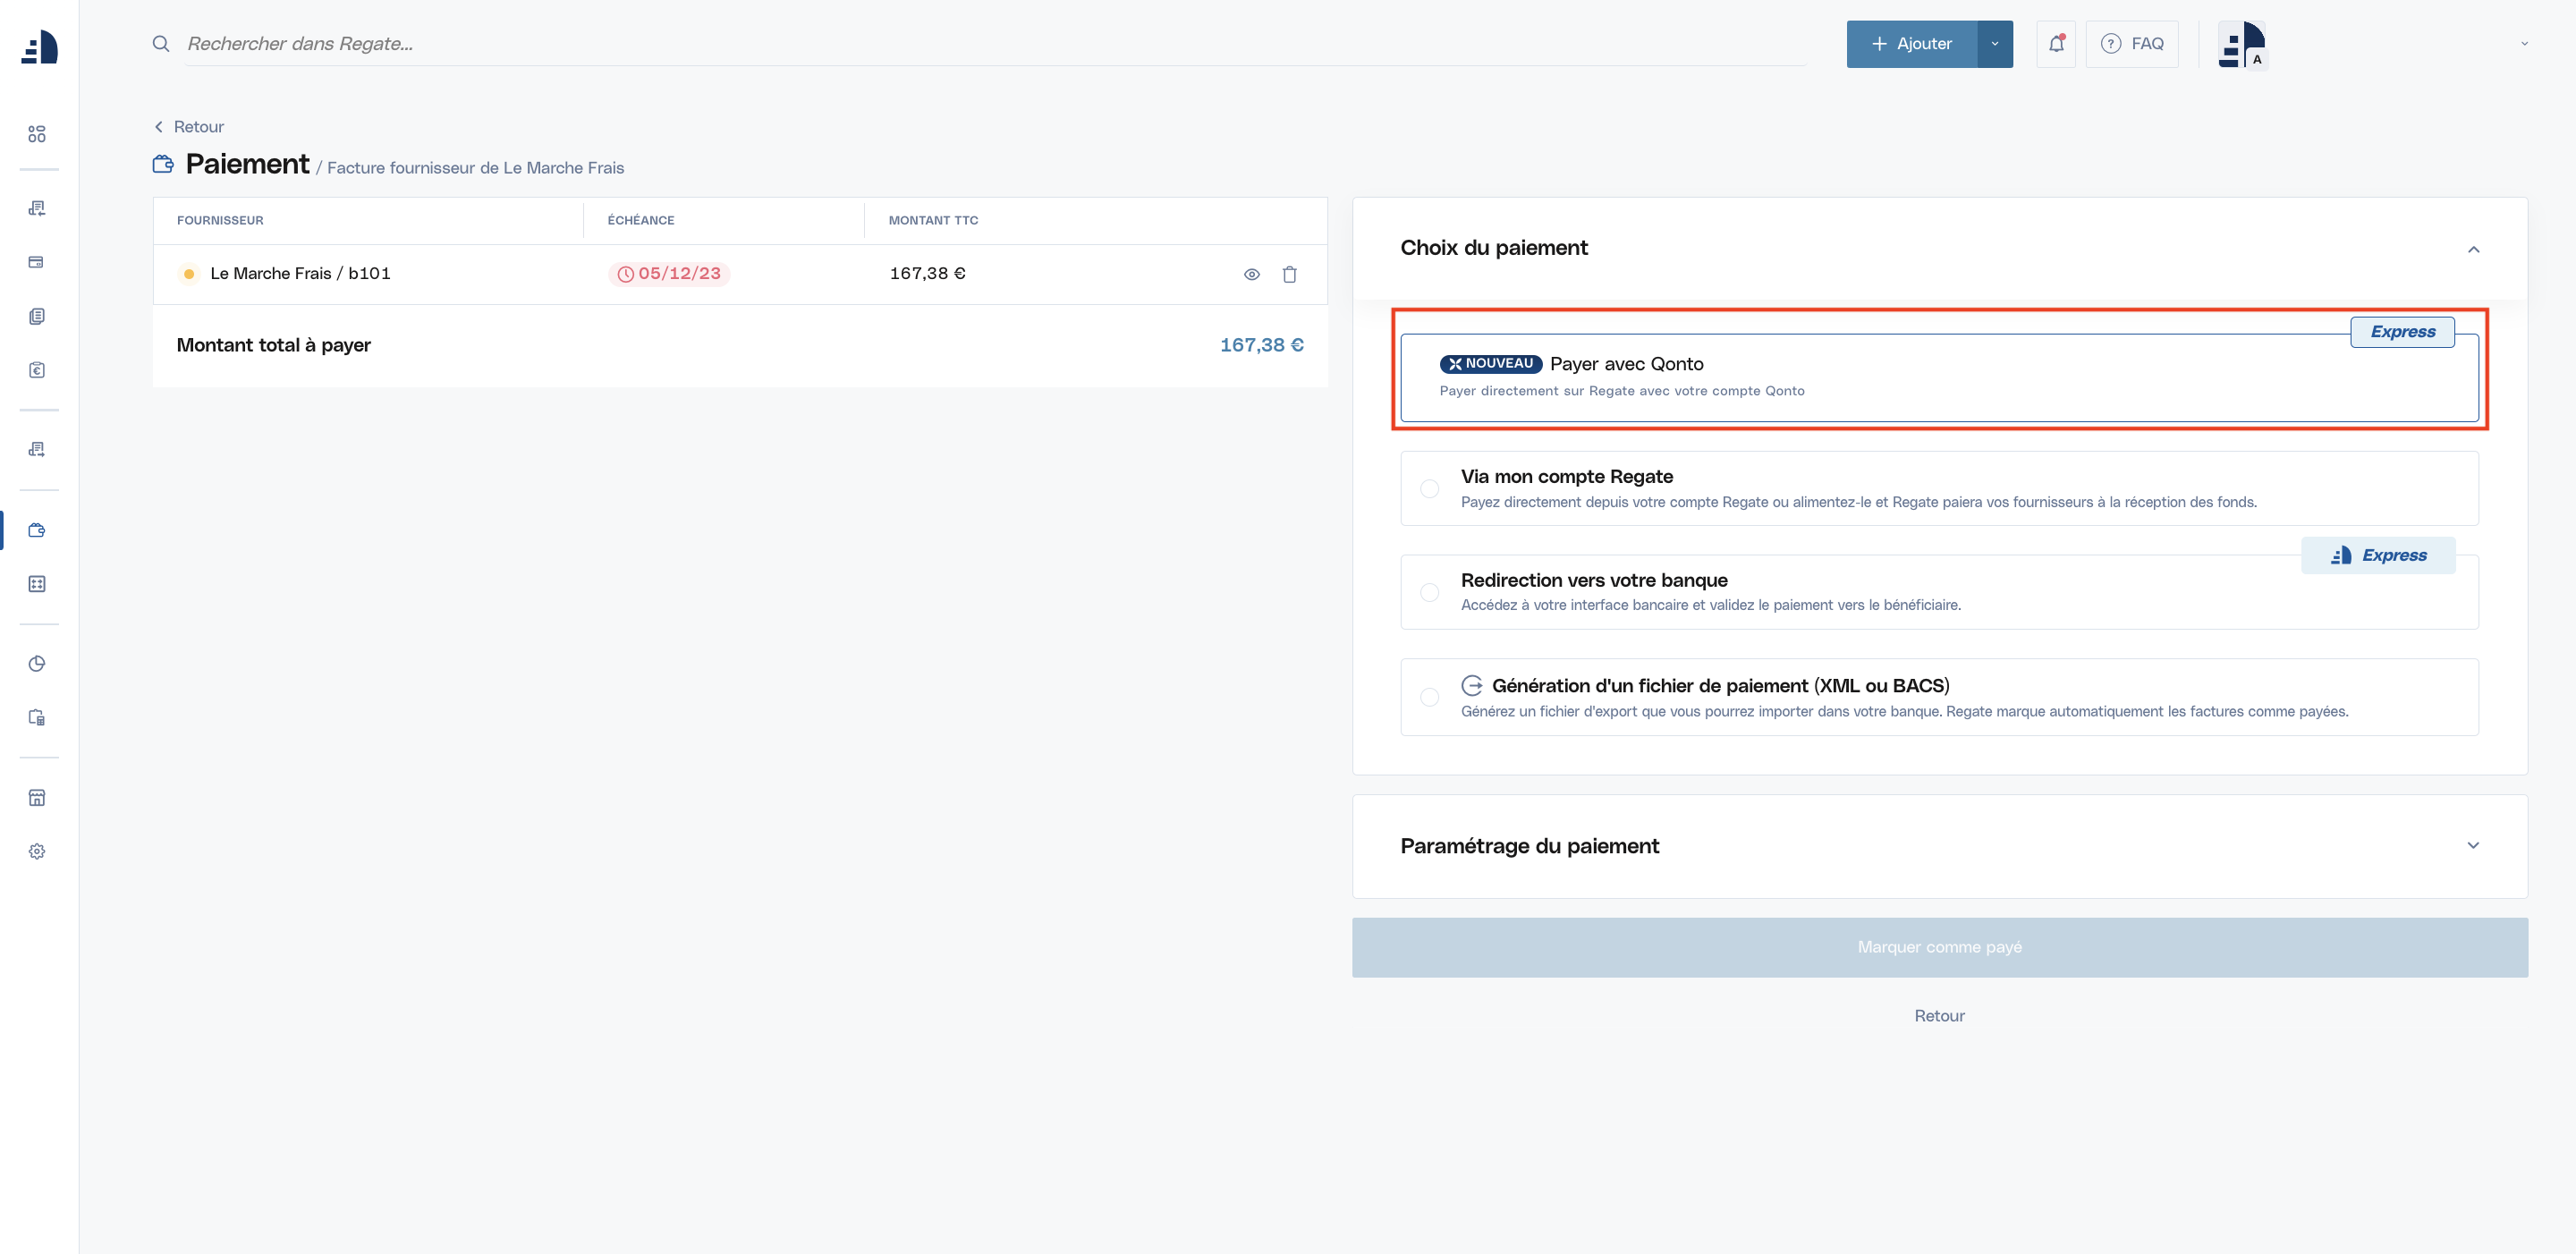Open the storefront sidebar icon
Image resolution: width=2576 pixels, height=1254 pixels.
point(37,797)
